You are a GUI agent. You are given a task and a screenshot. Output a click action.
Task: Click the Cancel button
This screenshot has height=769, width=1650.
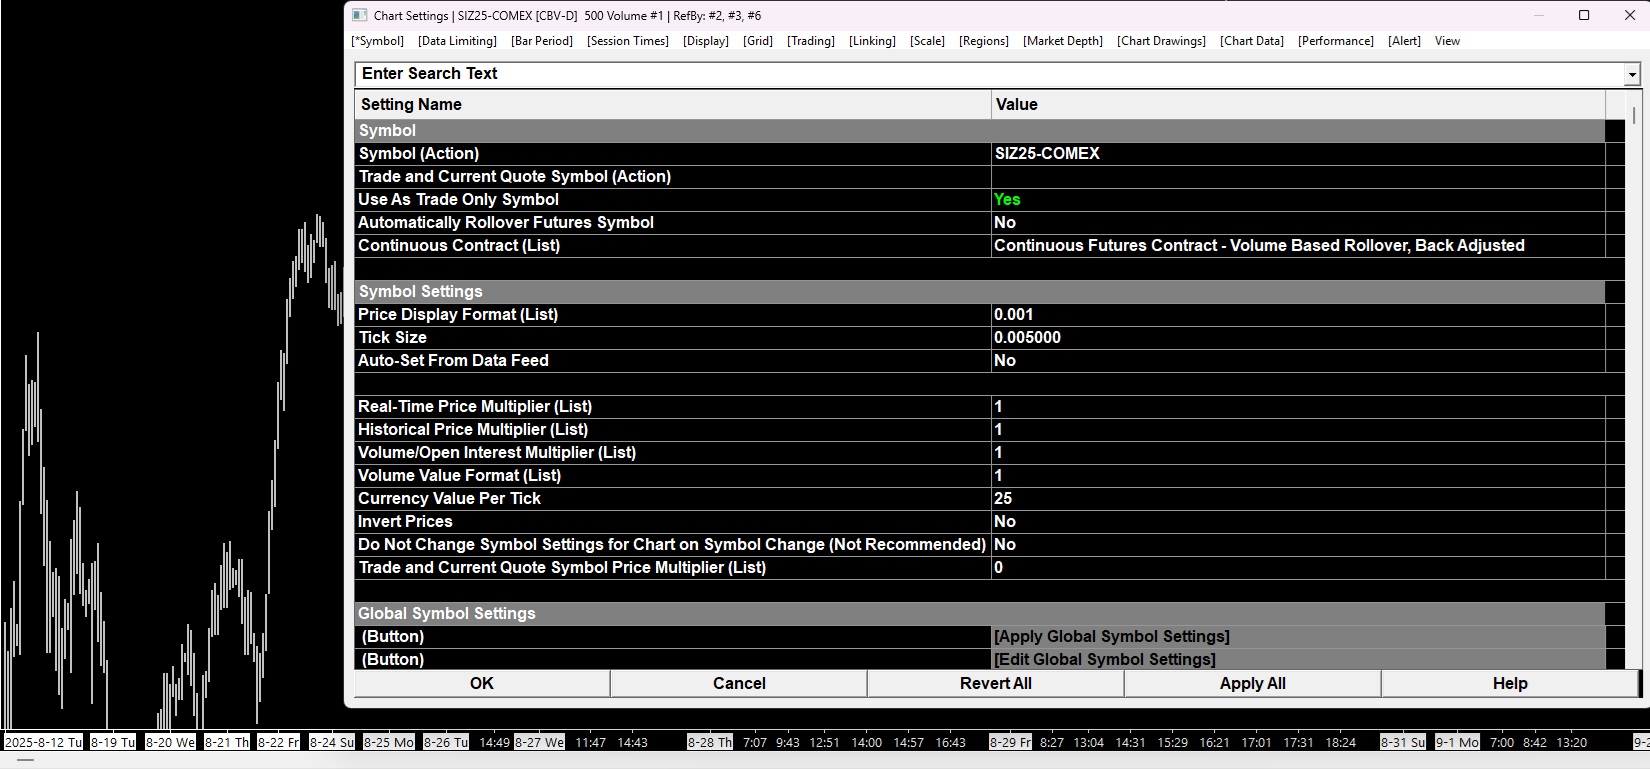[x=739, y=683]
